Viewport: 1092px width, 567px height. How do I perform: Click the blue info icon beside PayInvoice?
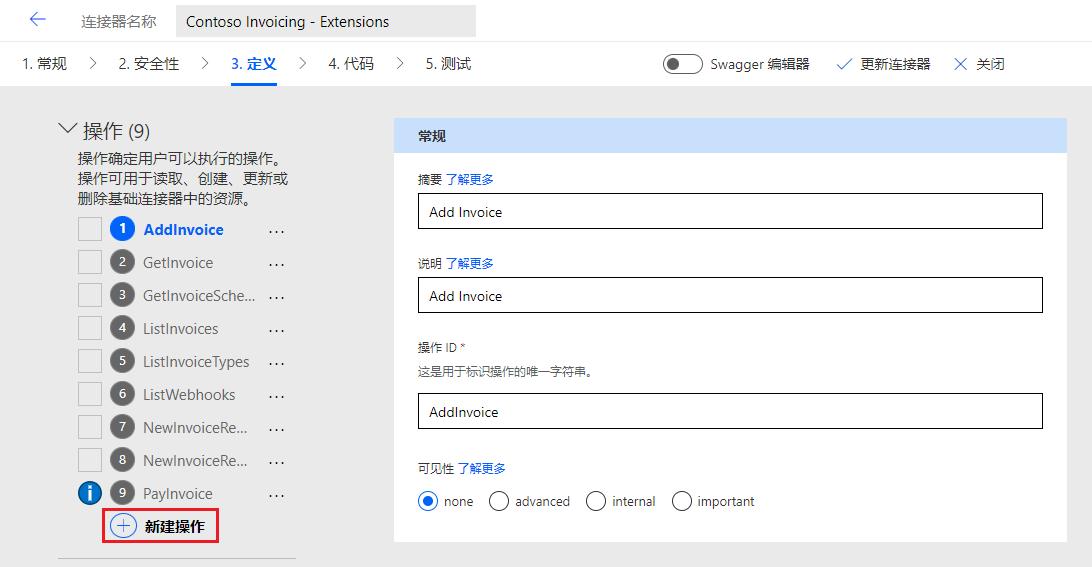(90, 493)
